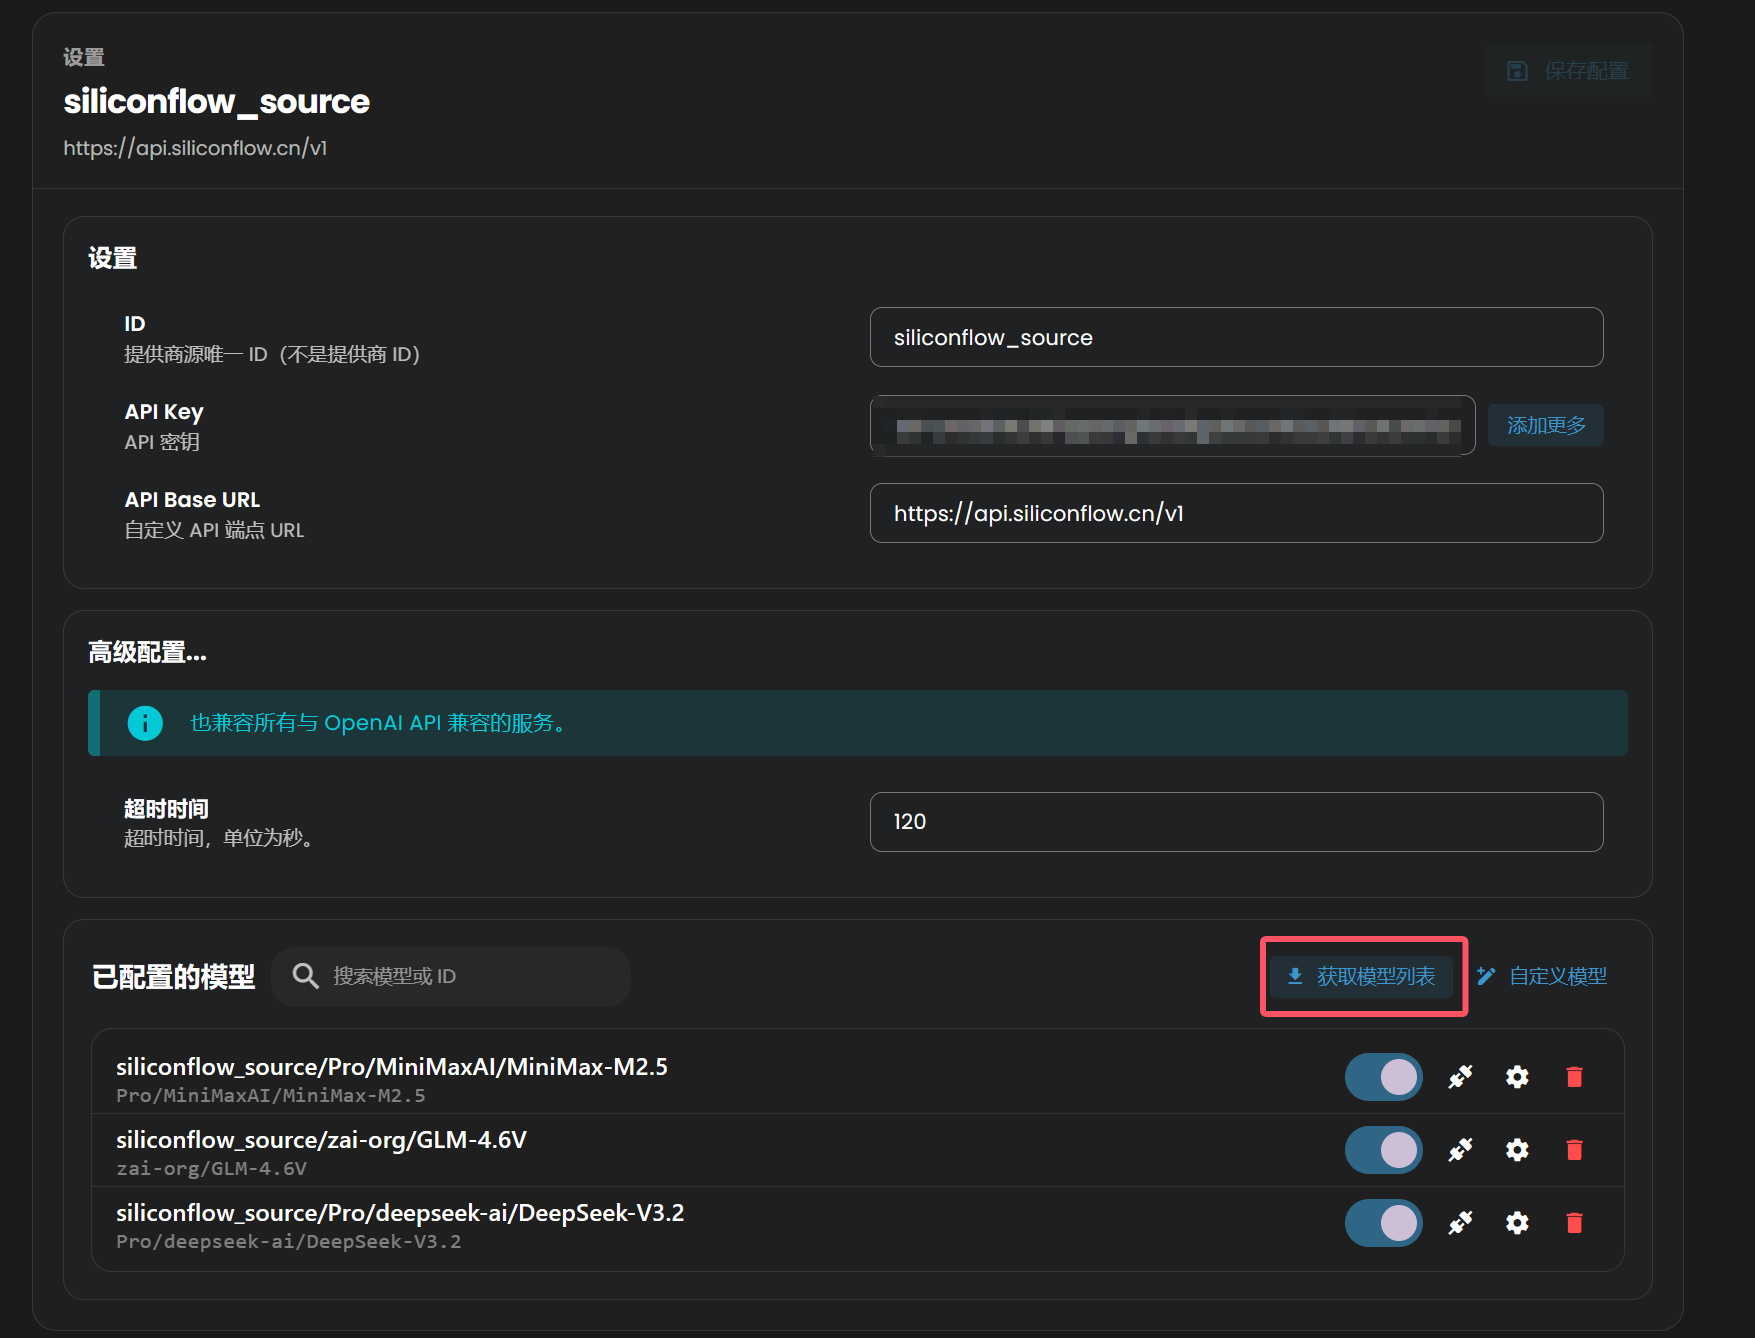Image resolution: width=1755 pixels, height=1338 pixels.
Task: Select the siliconflow_source/Pro/deepseek-ai/DeepSeek-V3.2 row name
Action: (x=400, y=1213)
